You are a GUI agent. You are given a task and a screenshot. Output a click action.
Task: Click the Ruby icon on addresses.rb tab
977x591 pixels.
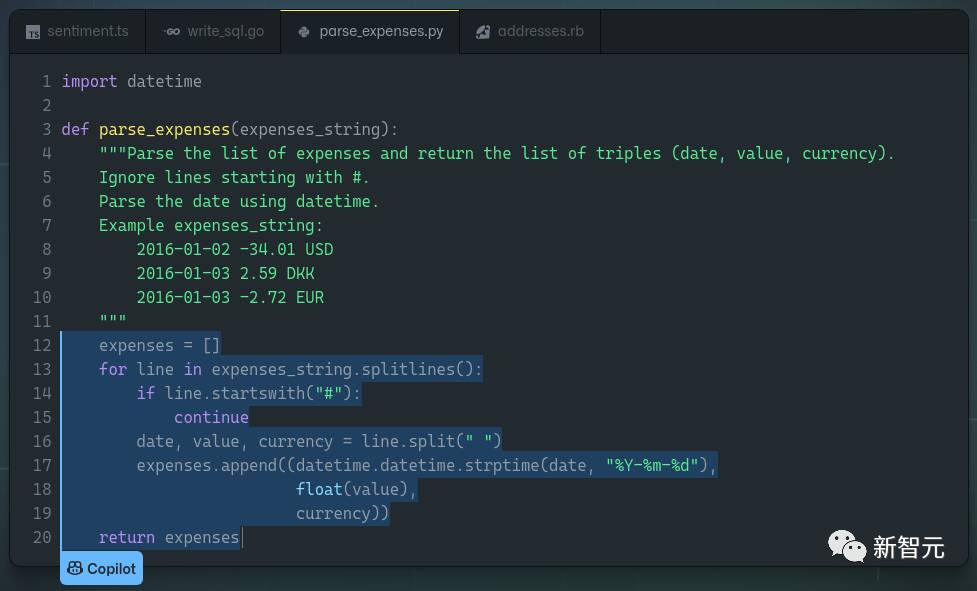[x=483, y=32]
